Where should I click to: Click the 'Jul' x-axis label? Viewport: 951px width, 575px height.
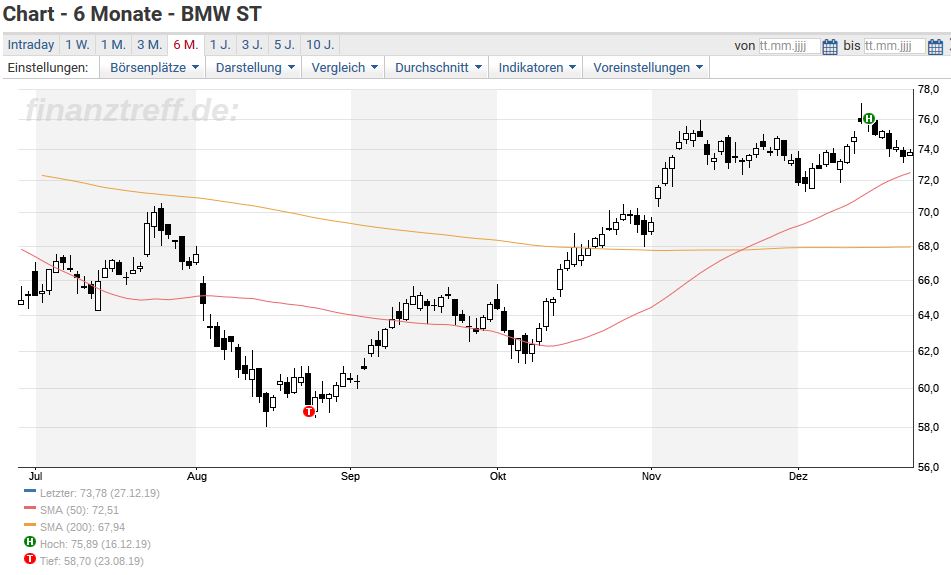pos(36,476)
